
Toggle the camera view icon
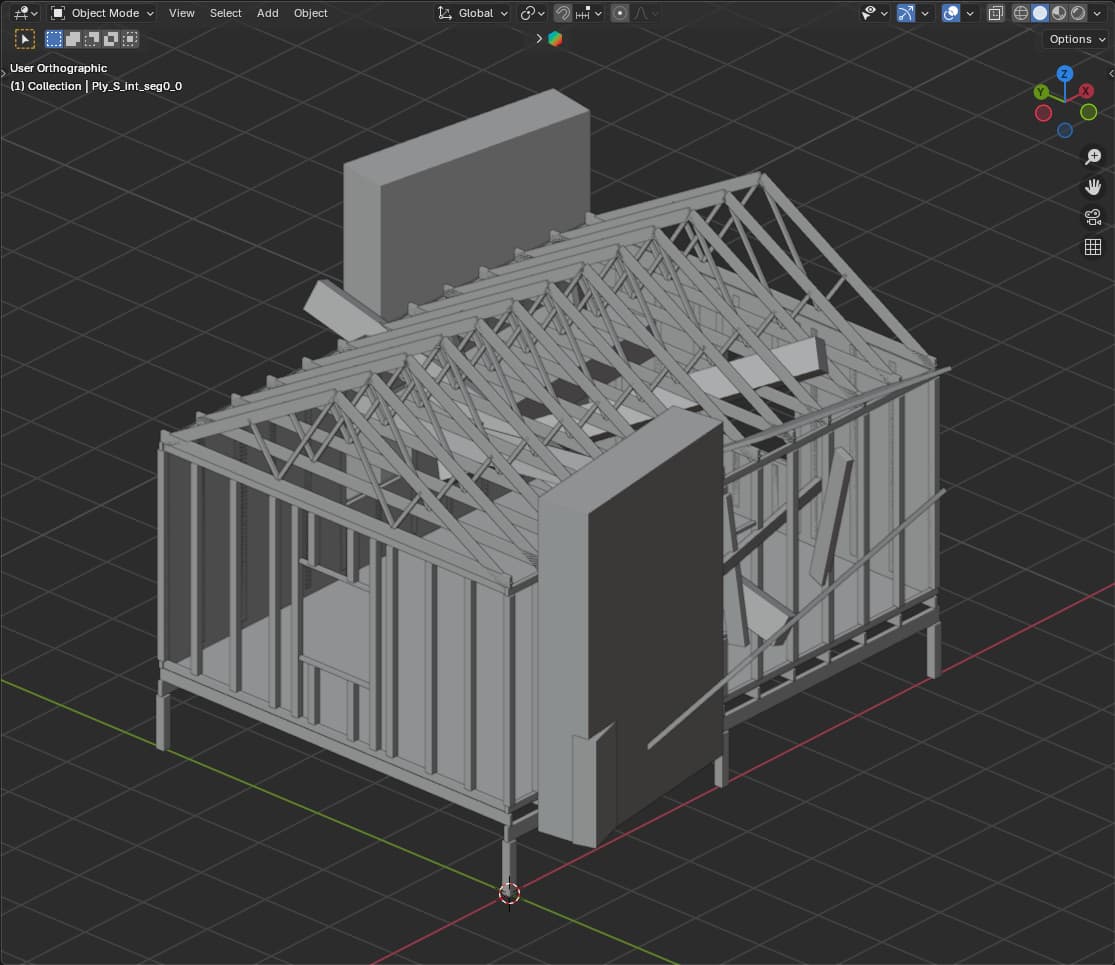tap(1093, 217)
